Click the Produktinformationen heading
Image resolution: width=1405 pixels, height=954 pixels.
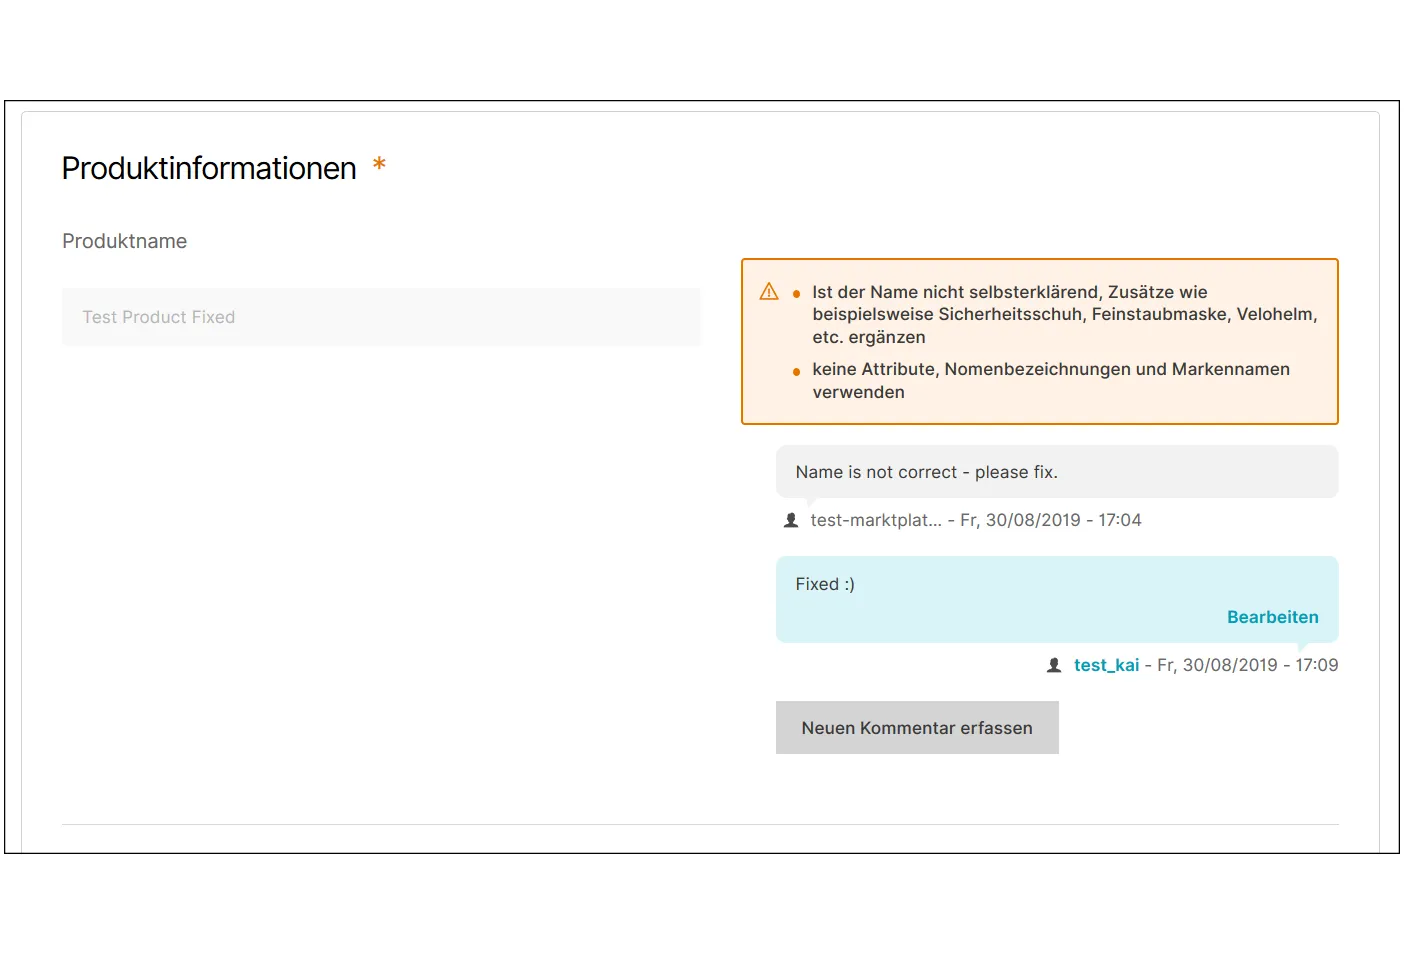click(x=209, y=168)
